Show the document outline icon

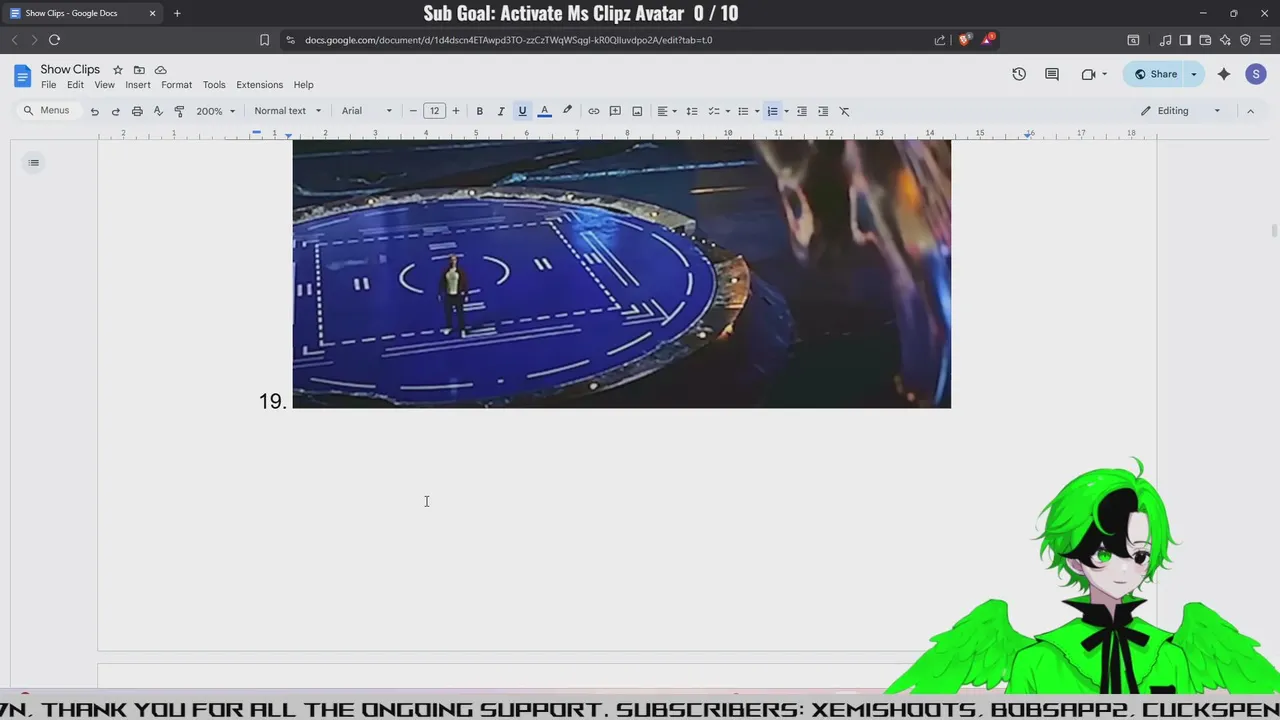33,163
